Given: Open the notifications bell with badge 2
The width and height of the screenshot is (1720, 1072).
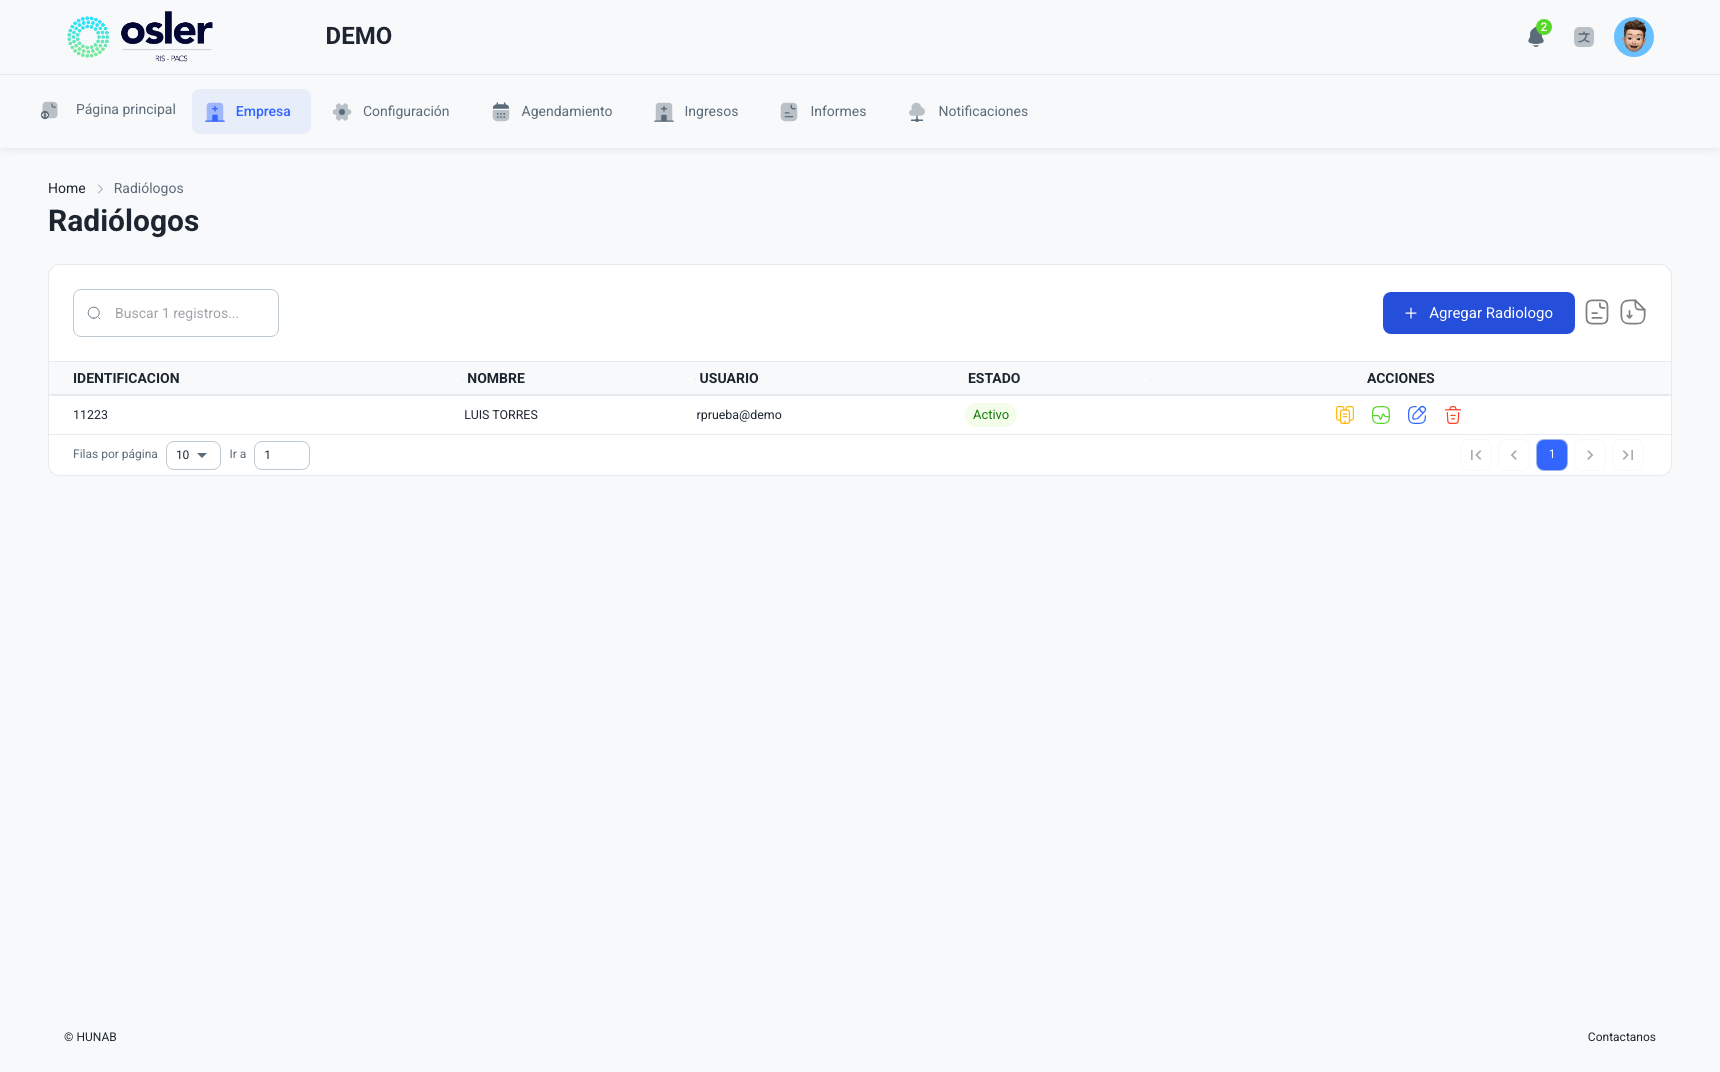Looking at the screenshot, I should click(x=1537, y=36).
